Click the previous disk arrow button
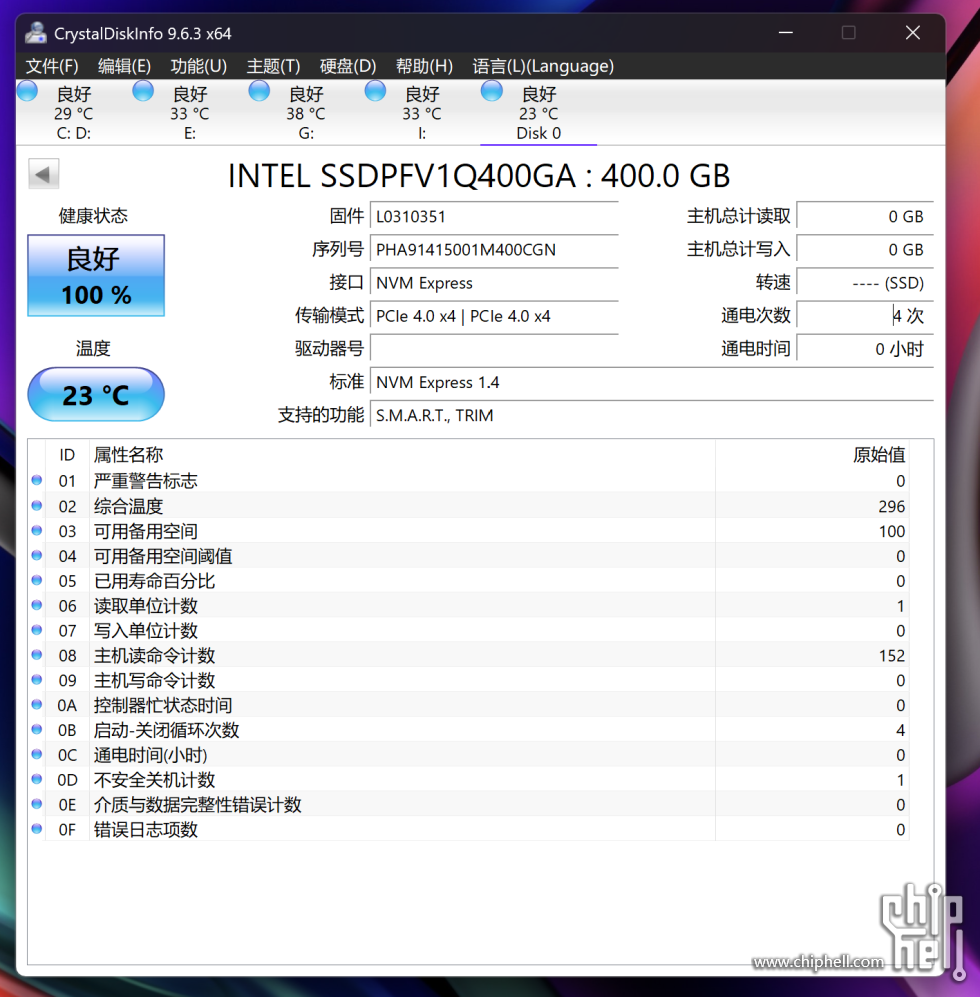The image size is (980, 997). [44, 174]
